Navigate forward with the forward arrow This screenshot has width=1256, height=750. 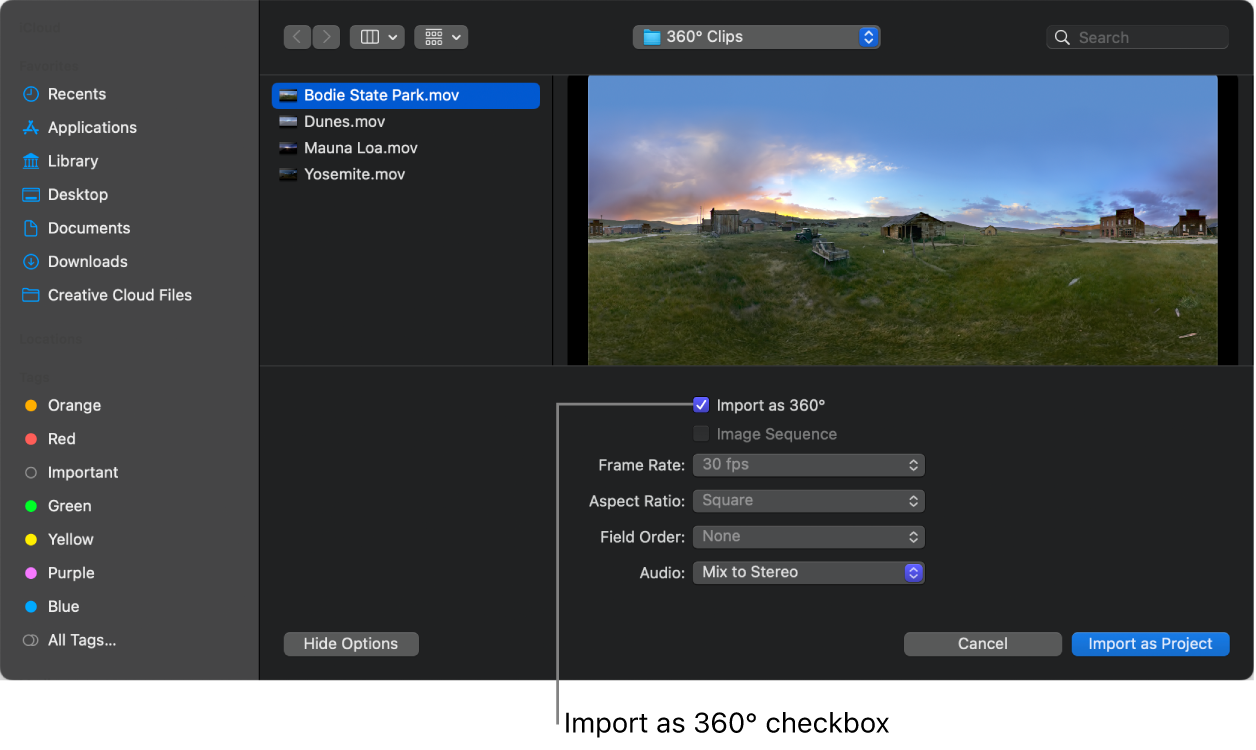[325, 36]
